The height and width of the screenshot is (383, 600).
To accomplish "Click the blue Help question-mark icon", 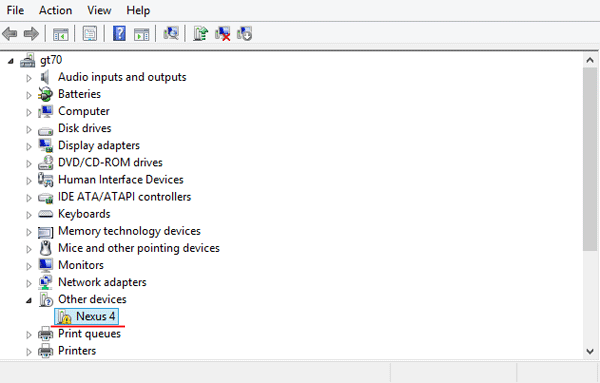I will 119,34.
